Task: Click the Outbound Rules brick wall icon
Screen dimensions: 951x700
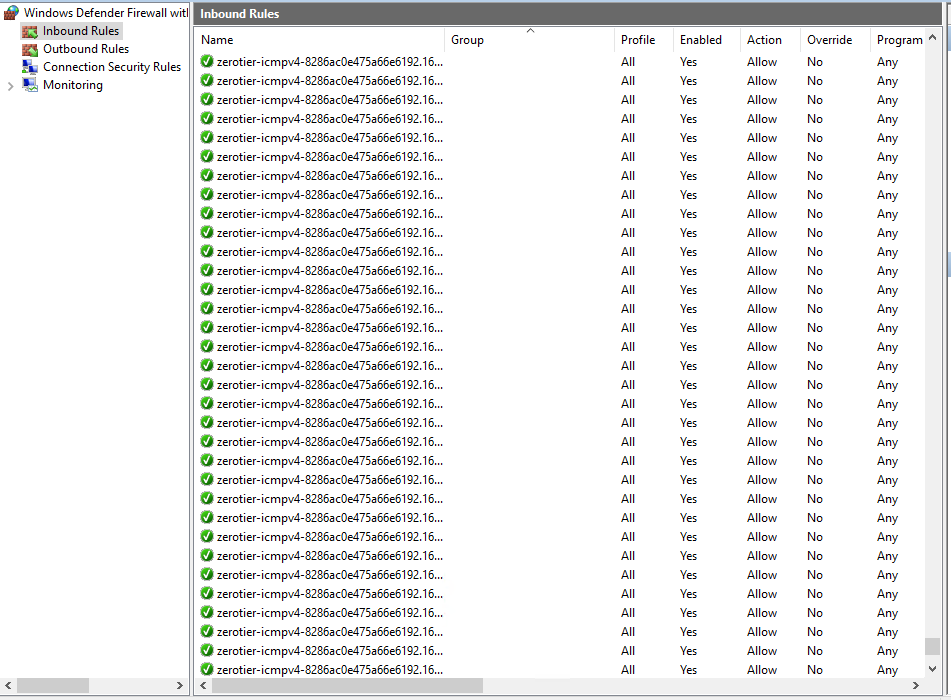Action: [30, 49]
